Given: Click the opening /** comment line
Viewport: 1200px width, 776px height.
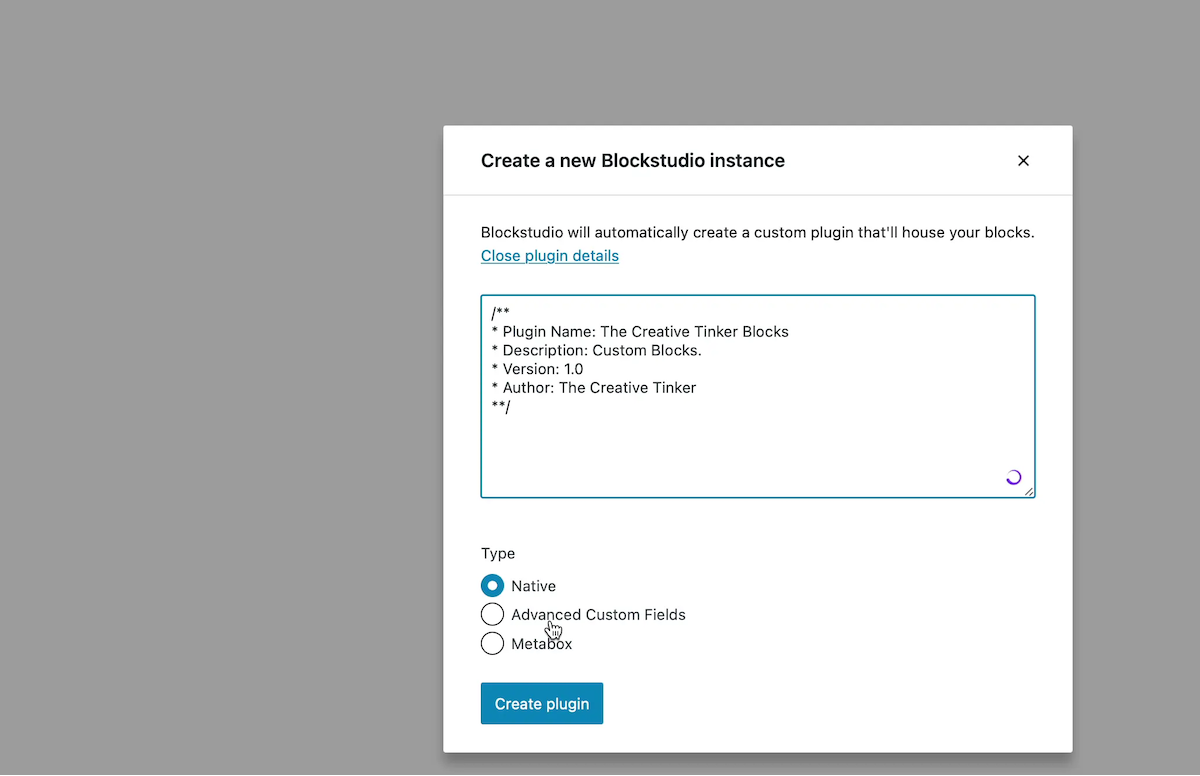Looking at the screenshot, I should click(500, 312).
